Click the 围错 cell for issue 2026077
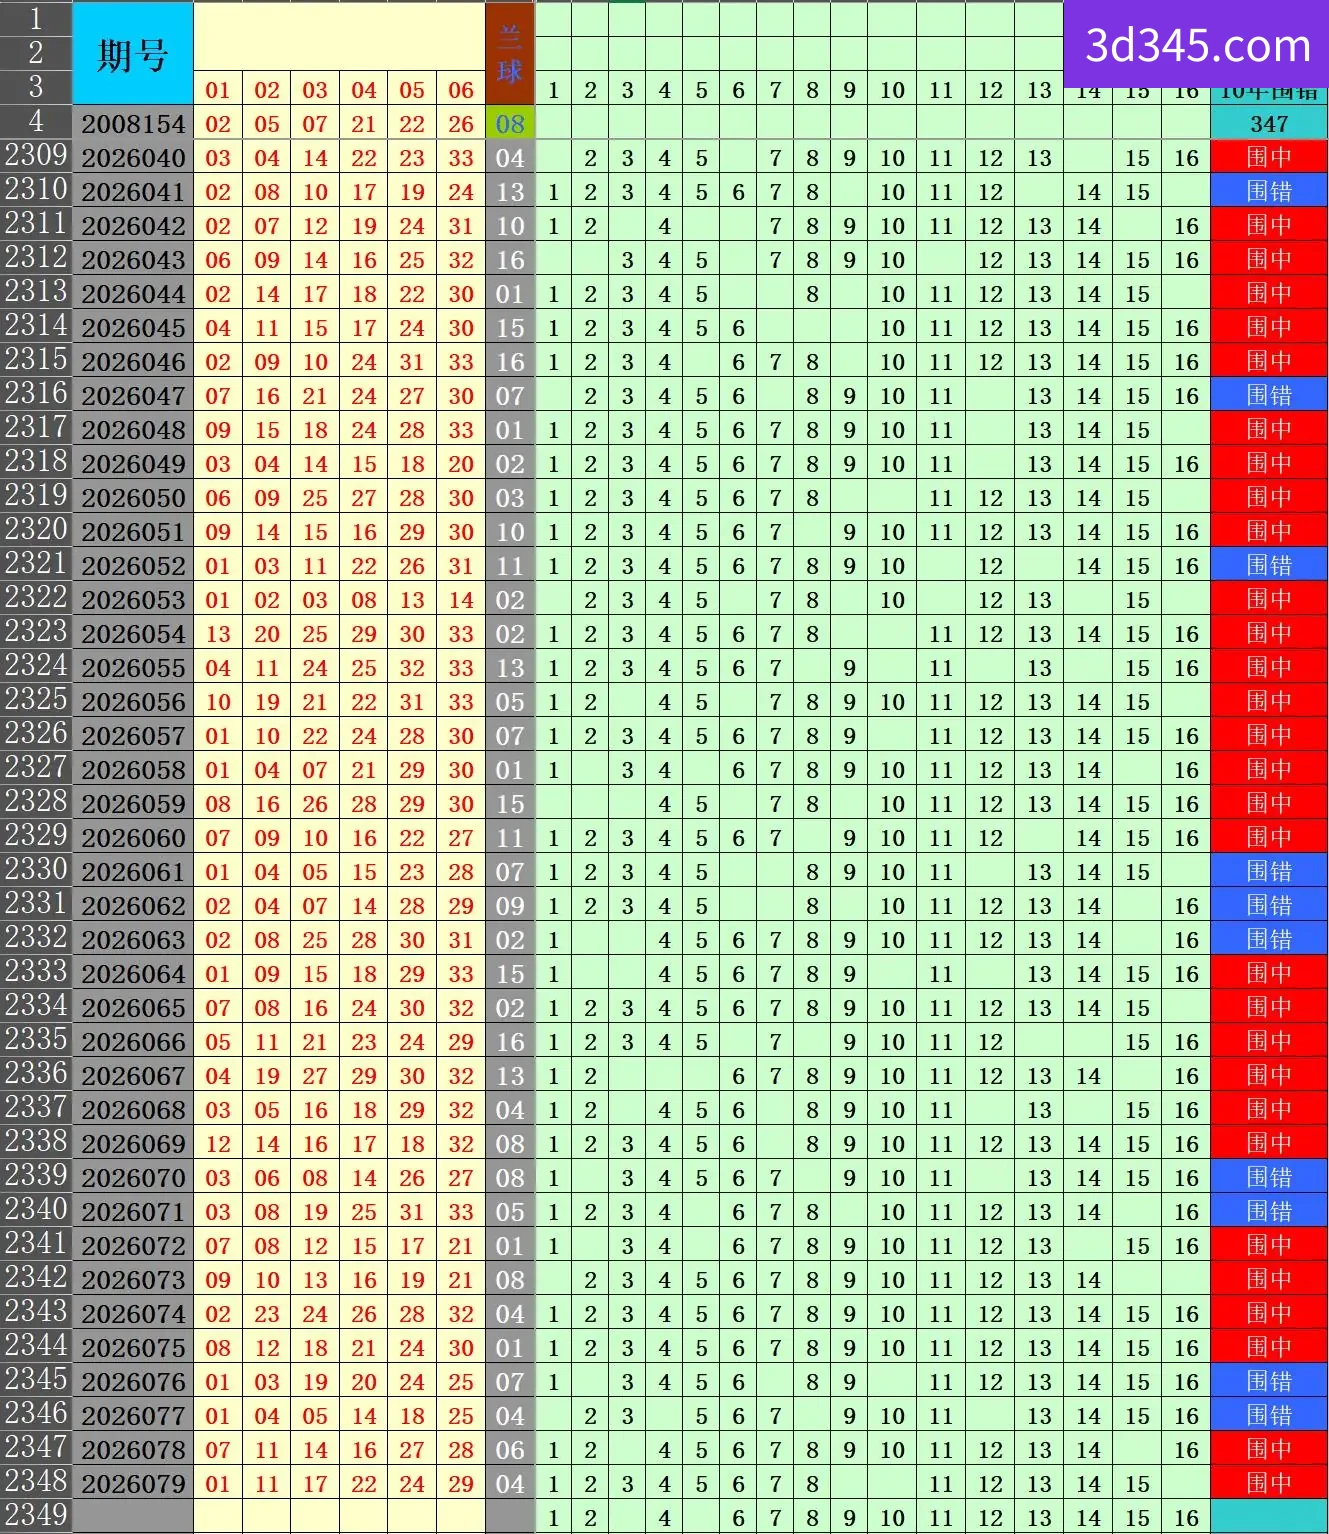Screen dimensions: 1329x1534 pos(1269,1415)
